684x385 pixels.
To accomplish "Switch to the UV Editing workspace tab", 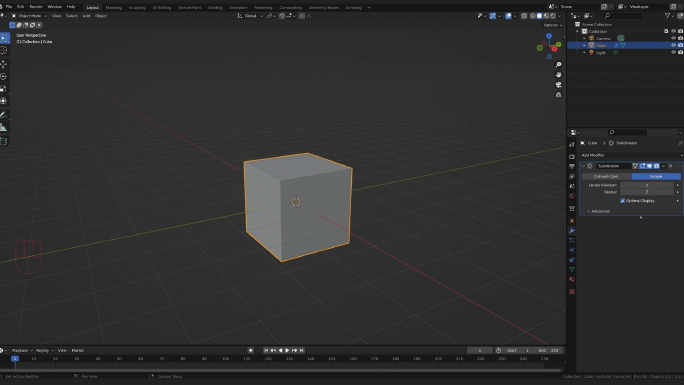I will pyautogui.click(x=161, y=7).
